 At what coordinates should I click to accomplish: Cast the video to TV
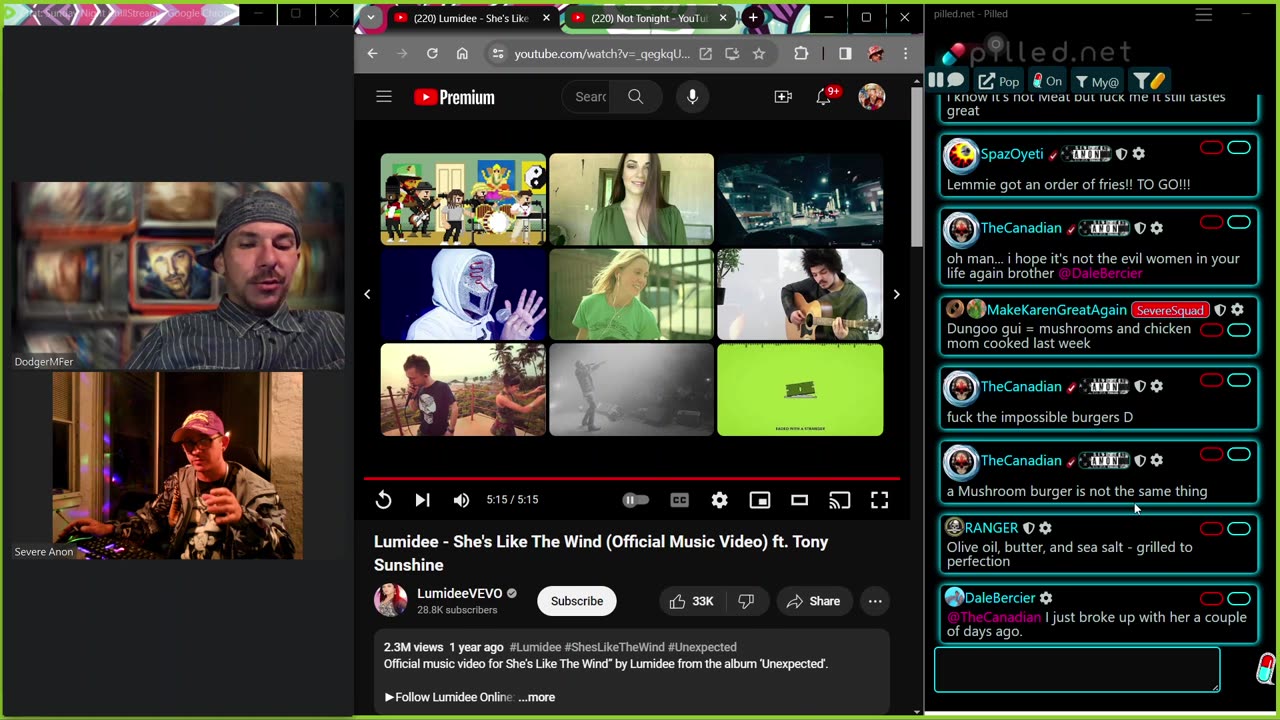coord(839,500)
